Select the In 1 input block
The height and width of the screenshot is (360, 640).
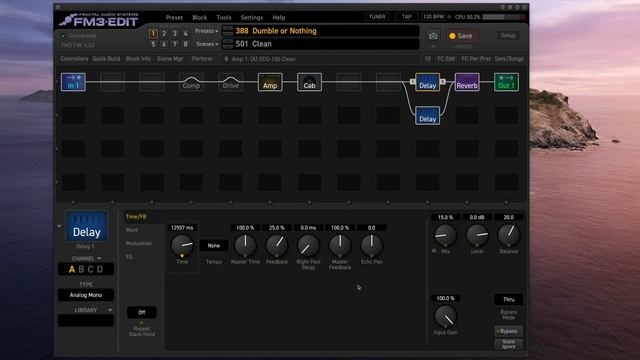pyautogui.click(x=73, y=82)
